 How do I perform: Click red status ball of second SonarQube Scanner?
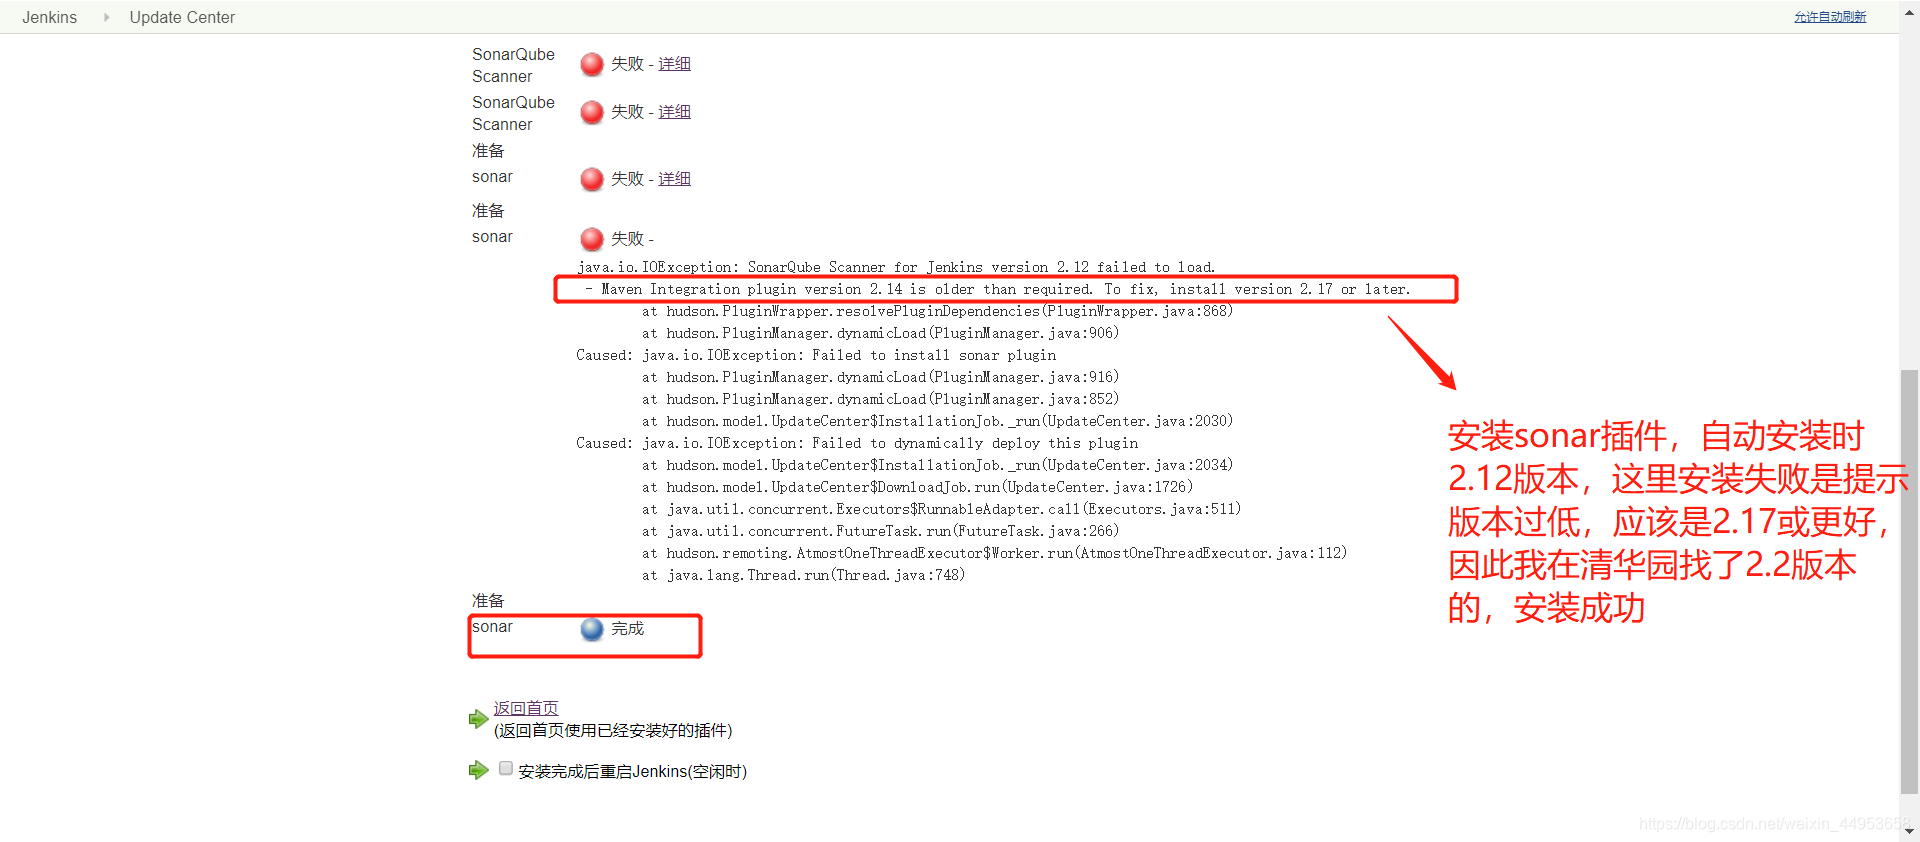click(592, 112)
